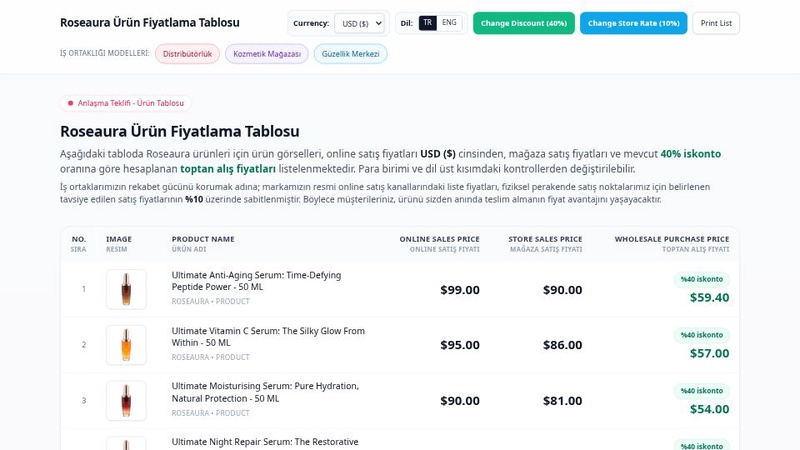Click the Anlaşma Teklifi - Ürün Tablosu badge

(126, 103)
